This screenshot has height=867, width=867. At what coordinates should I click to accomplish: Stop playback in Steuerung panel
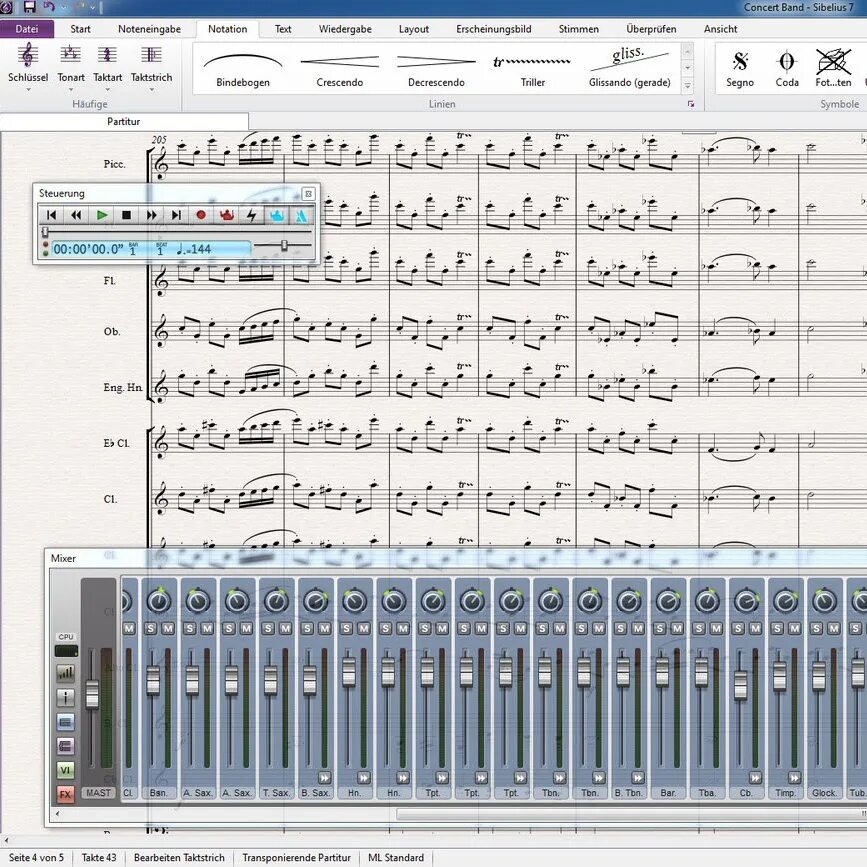click(x=127, y=215)
